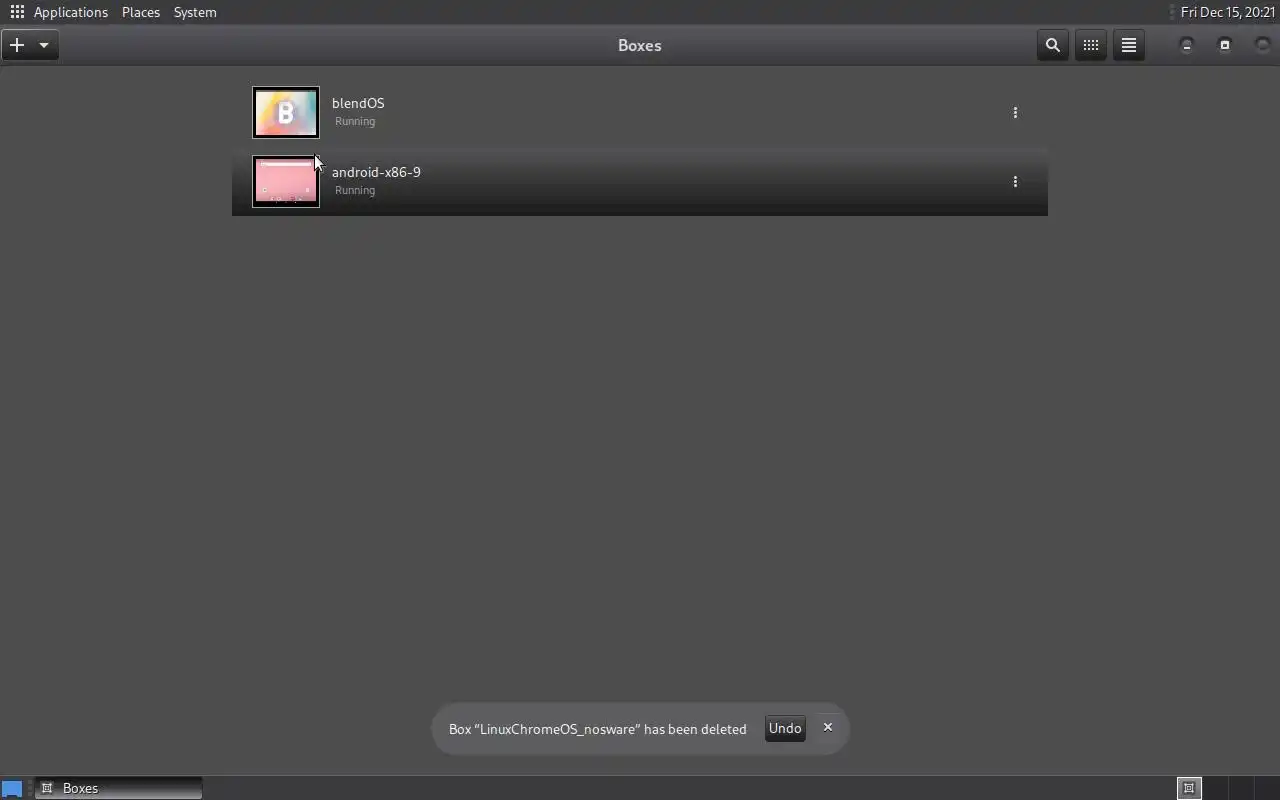Screen dimensions: 1280x800
Task: Close the Boxes window
Action: point(1263,45)
